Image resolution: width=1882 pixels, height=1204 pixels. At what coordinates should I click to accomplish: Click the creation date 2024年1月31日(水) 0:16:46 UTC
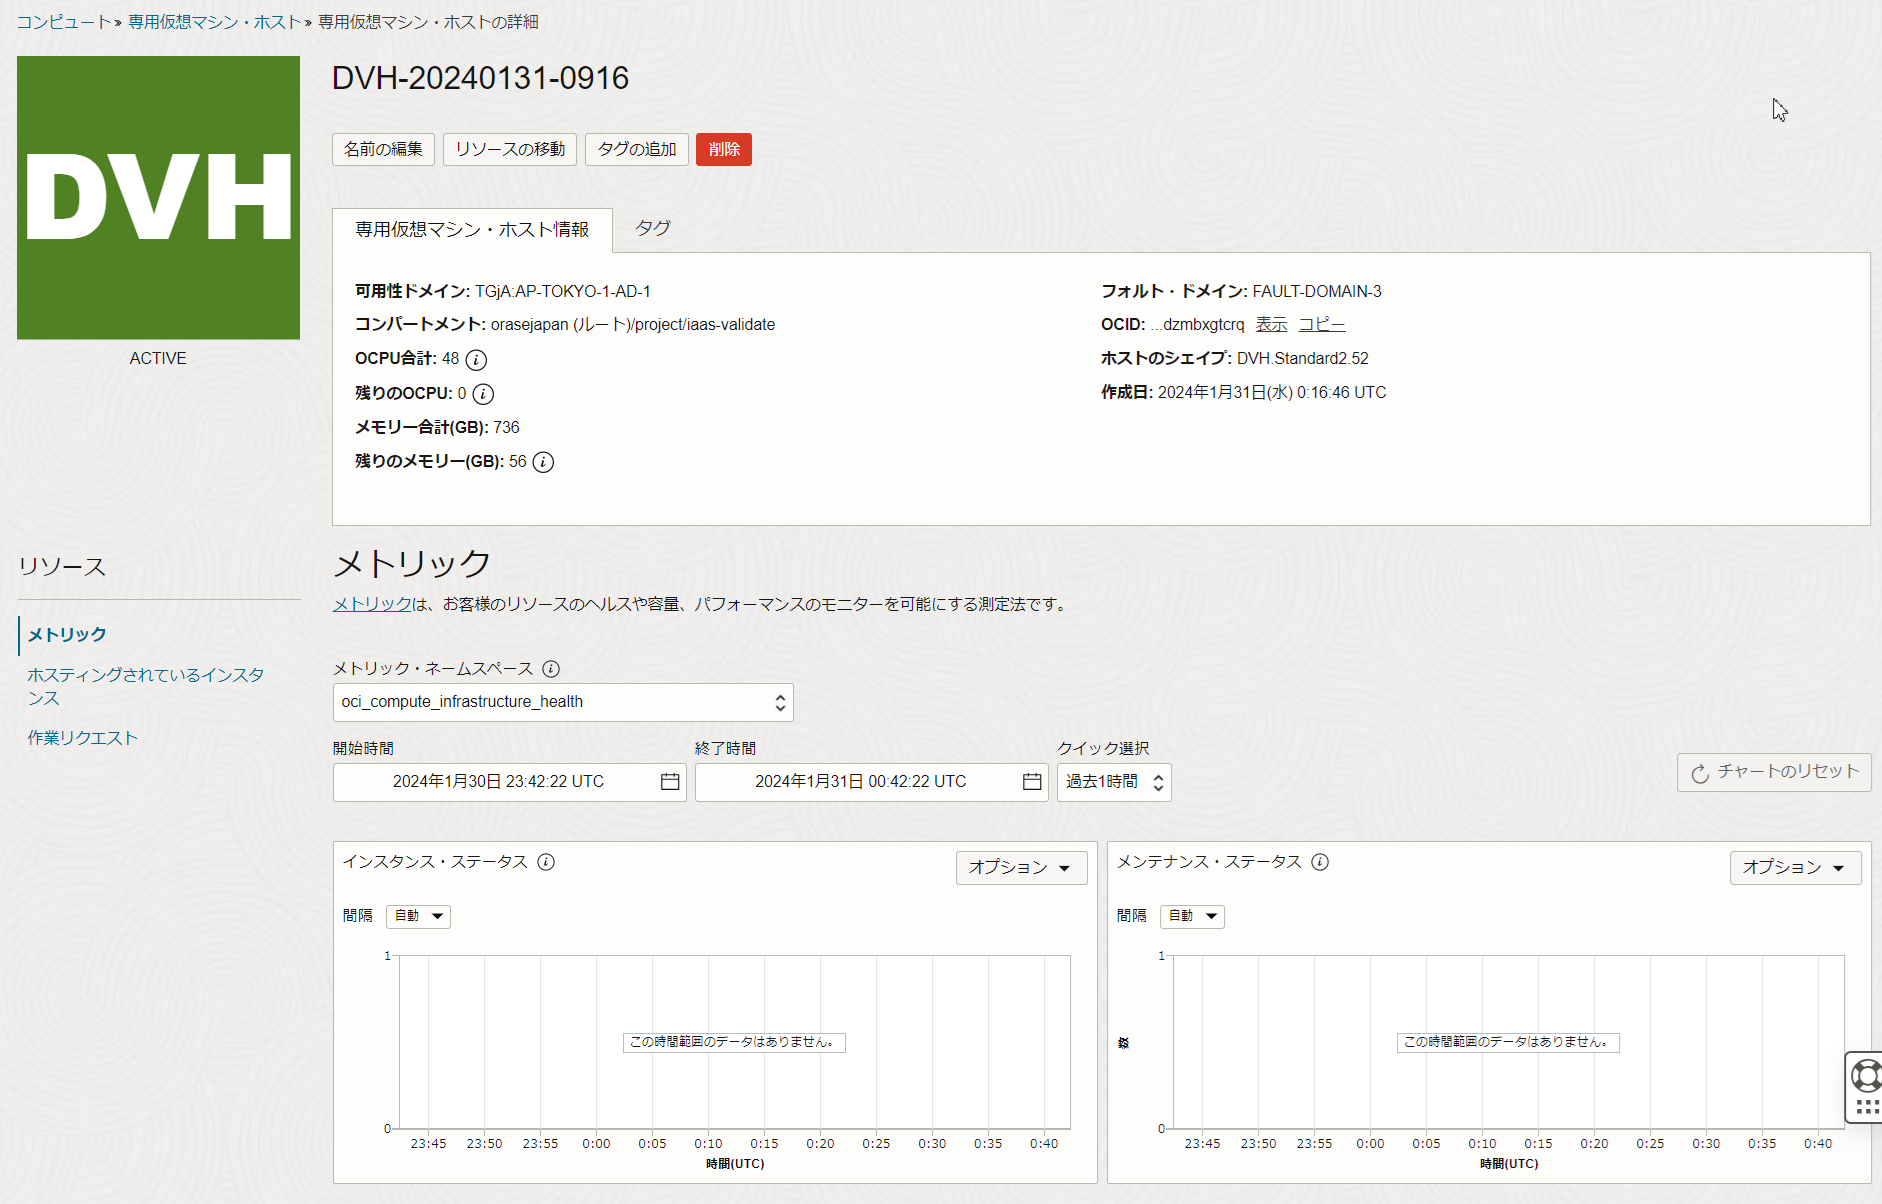pos(1272,392)
